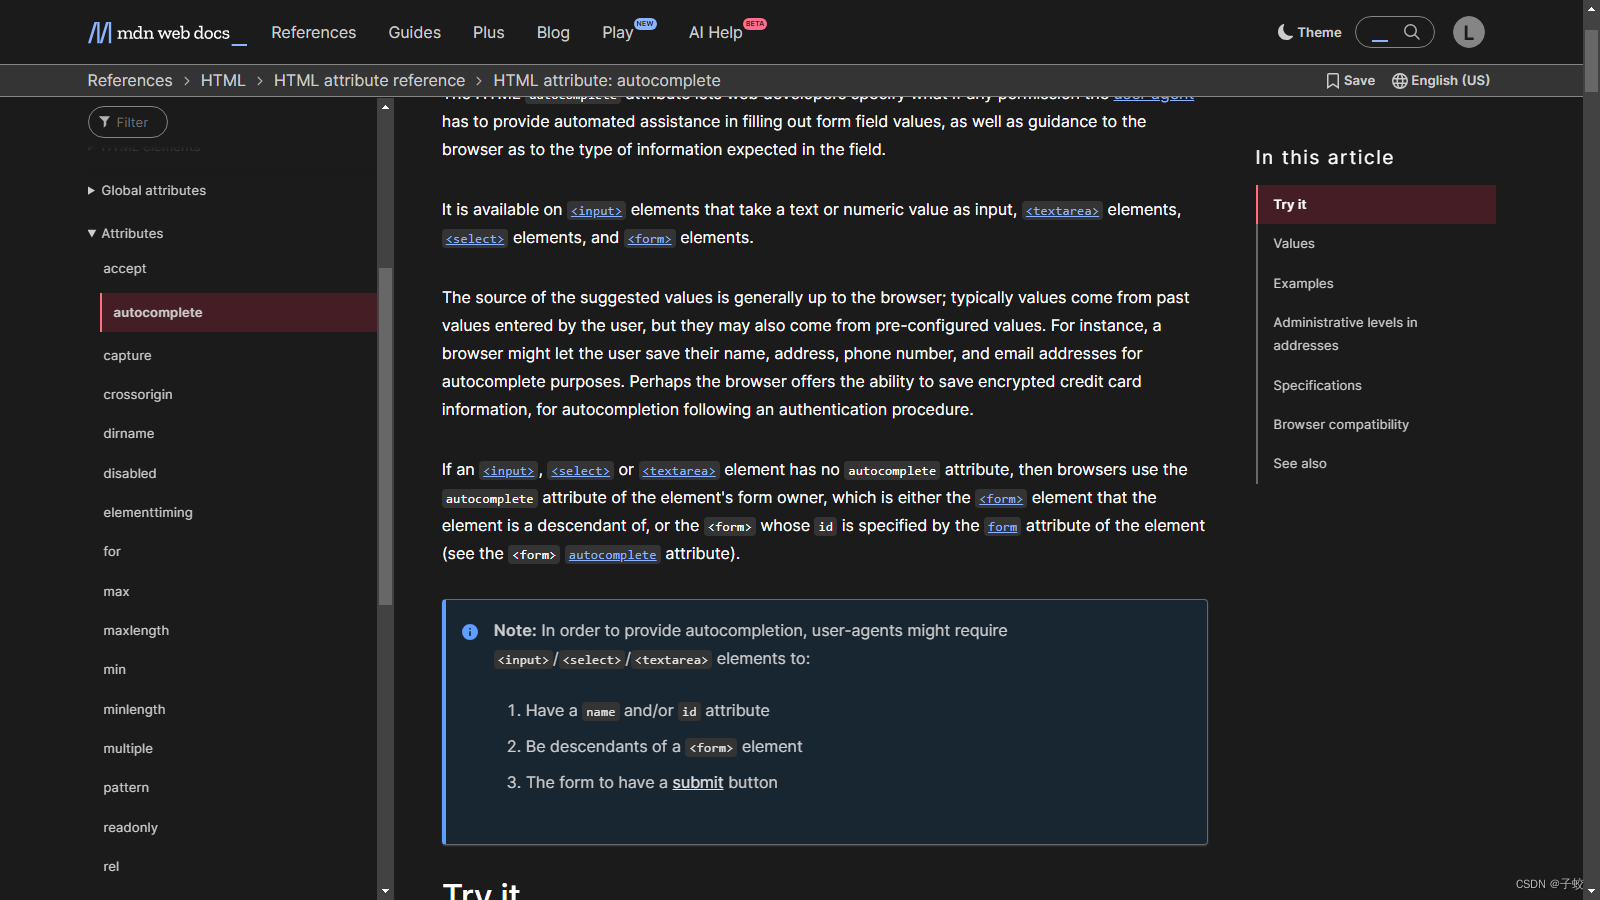The height and width of the screenshot is (900, 1600).
Task: Click page scrollbar down arrow
Action: click(1591, 890)
